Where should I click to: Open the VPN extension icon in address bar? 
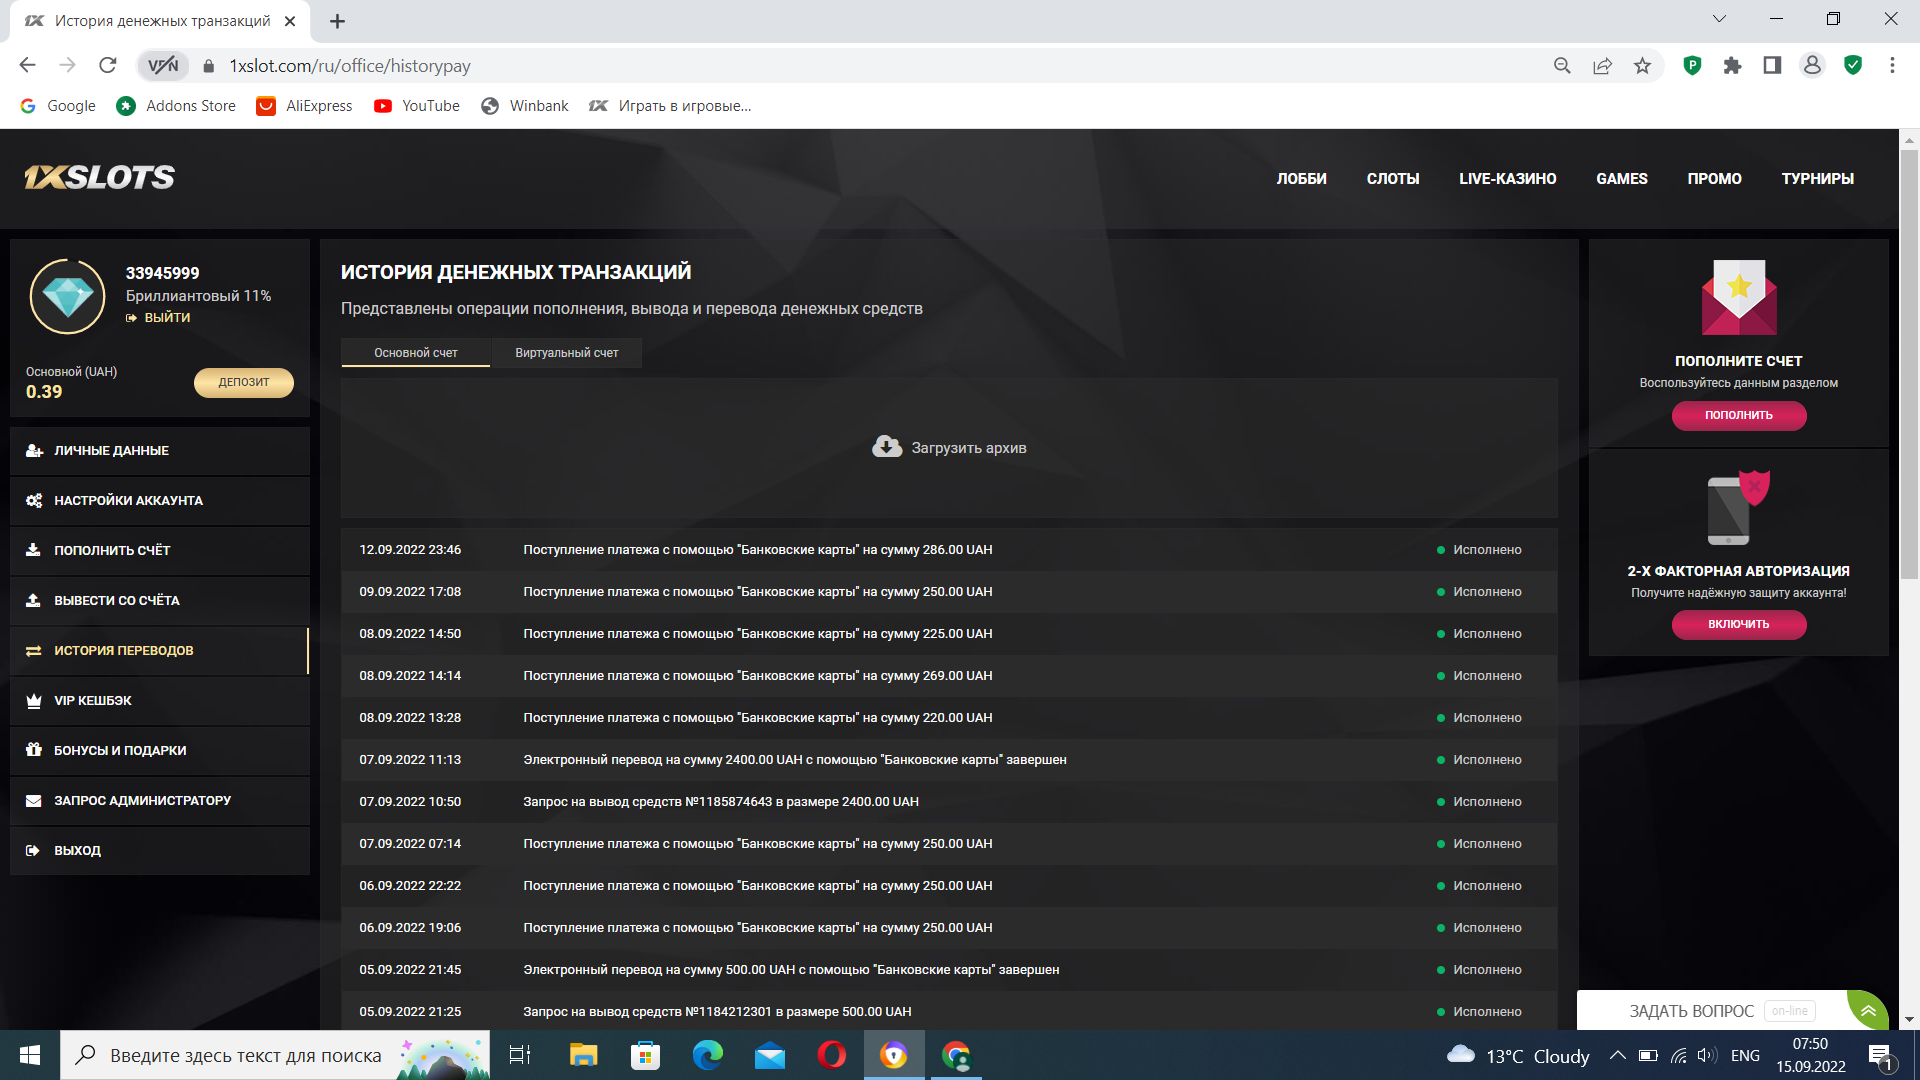coord(163,66)
